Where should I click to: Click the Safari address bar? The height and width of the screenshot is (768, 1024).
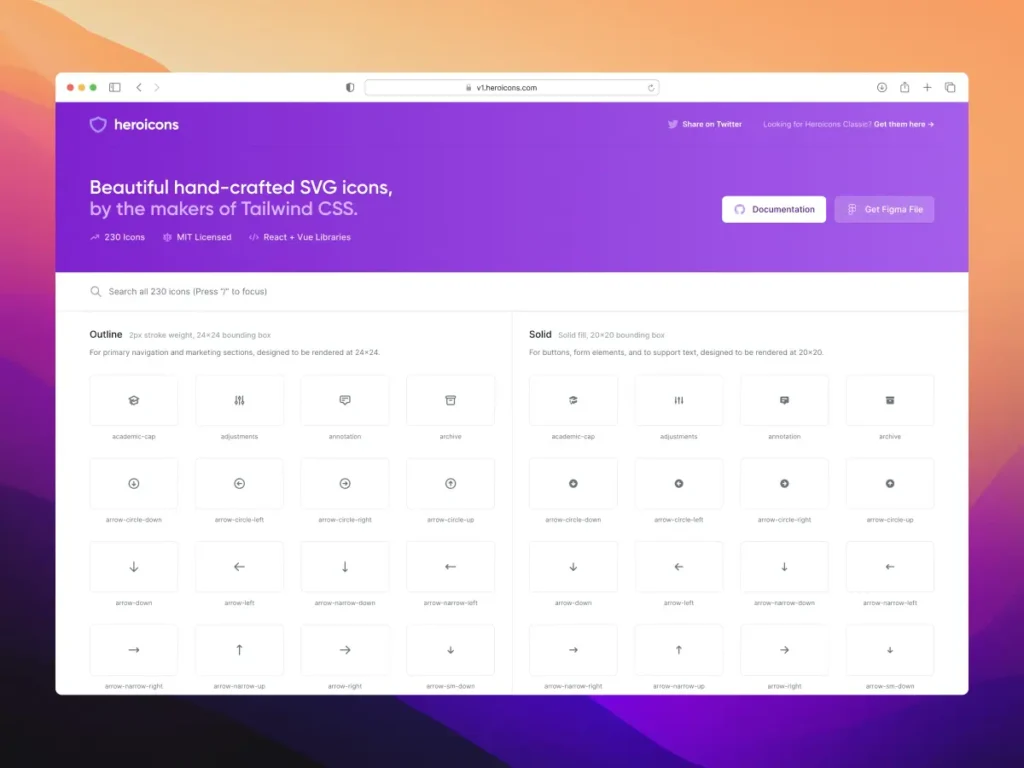(x=512, y=87)
